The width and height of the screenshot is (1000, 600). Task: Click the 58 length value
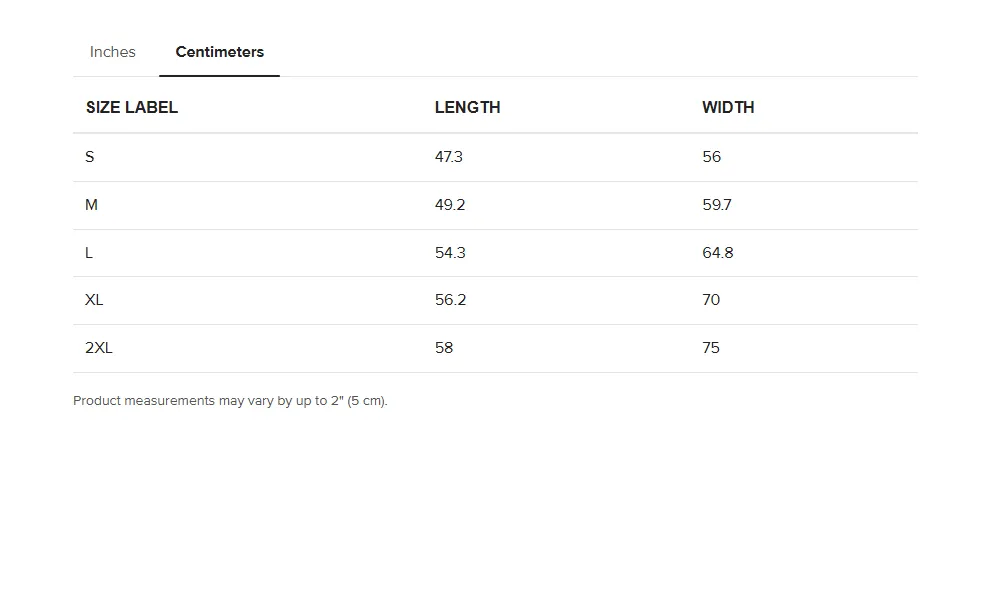tap(444, 348)
